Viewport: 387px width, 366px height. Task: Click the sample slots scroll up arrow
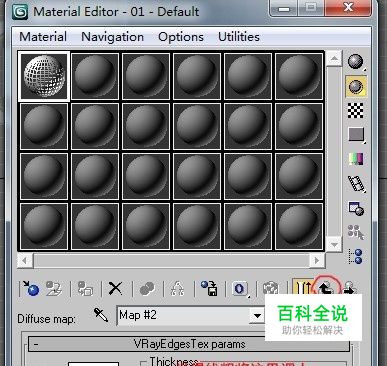[334, 59]
